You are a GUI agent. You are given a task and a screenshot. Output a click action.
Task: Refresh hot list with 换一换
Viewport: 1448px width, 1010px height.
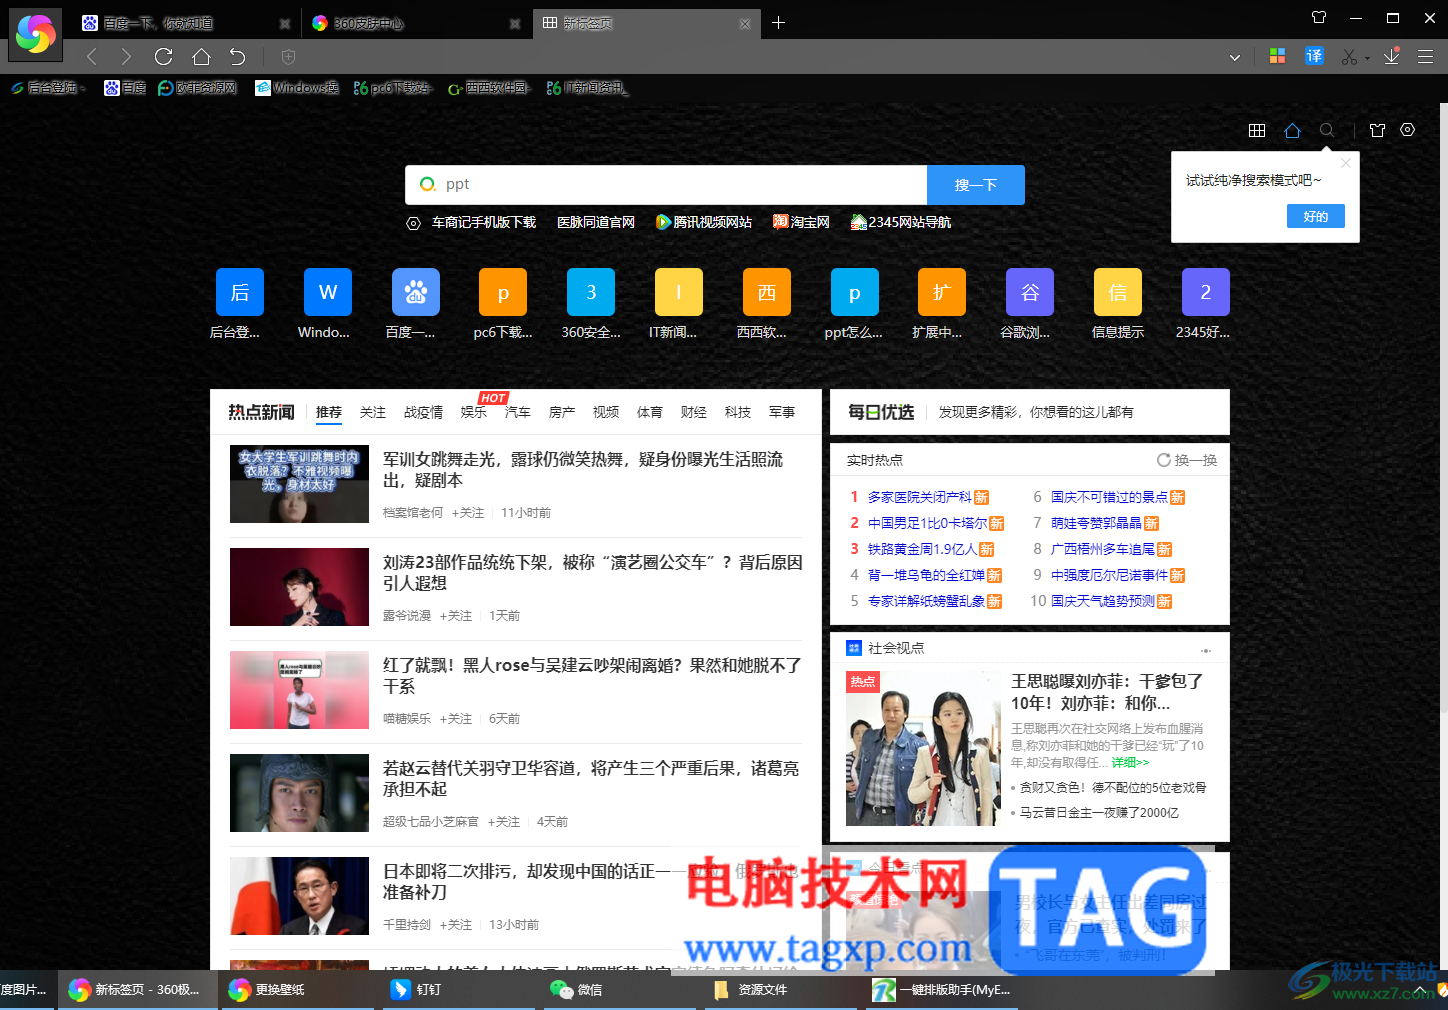click(1187, 460)
